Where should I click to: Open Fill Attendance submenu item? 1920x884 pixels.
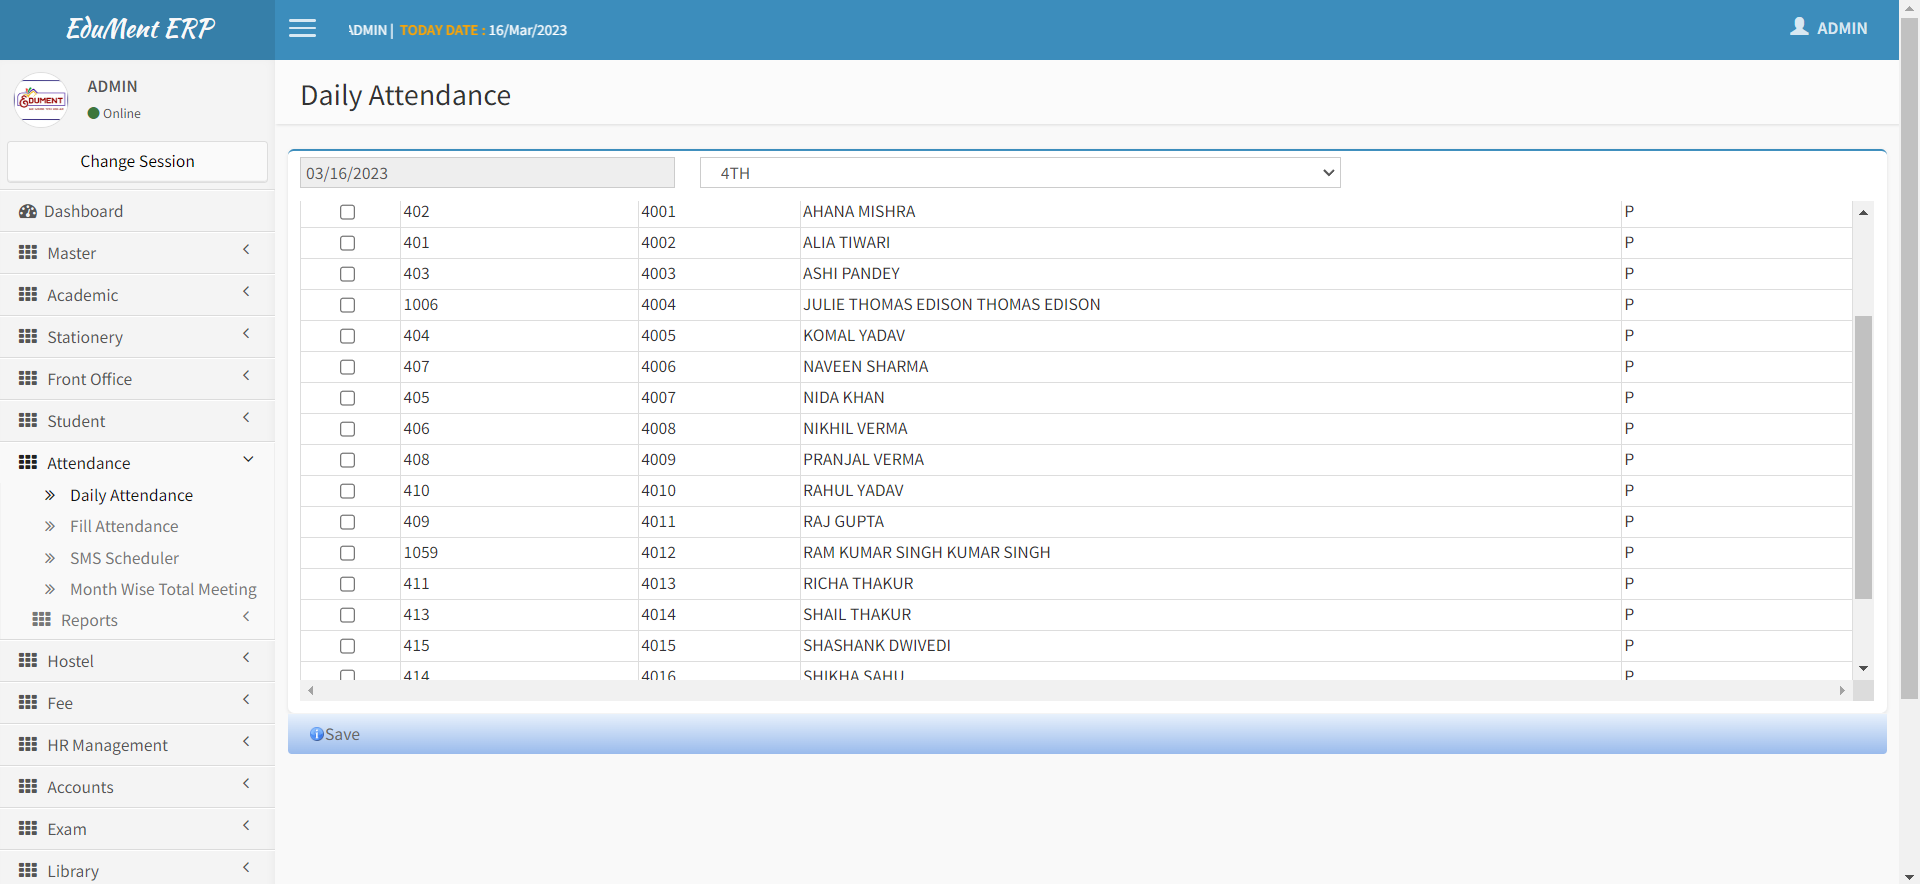(x=124, y=526)
